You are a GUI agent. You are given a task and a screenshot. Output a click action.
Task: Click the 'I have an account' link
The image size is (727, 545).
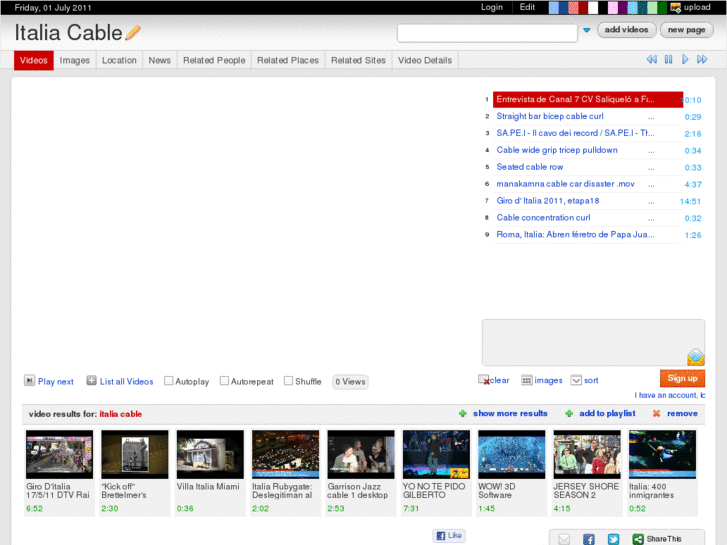[x=670, y=395]
